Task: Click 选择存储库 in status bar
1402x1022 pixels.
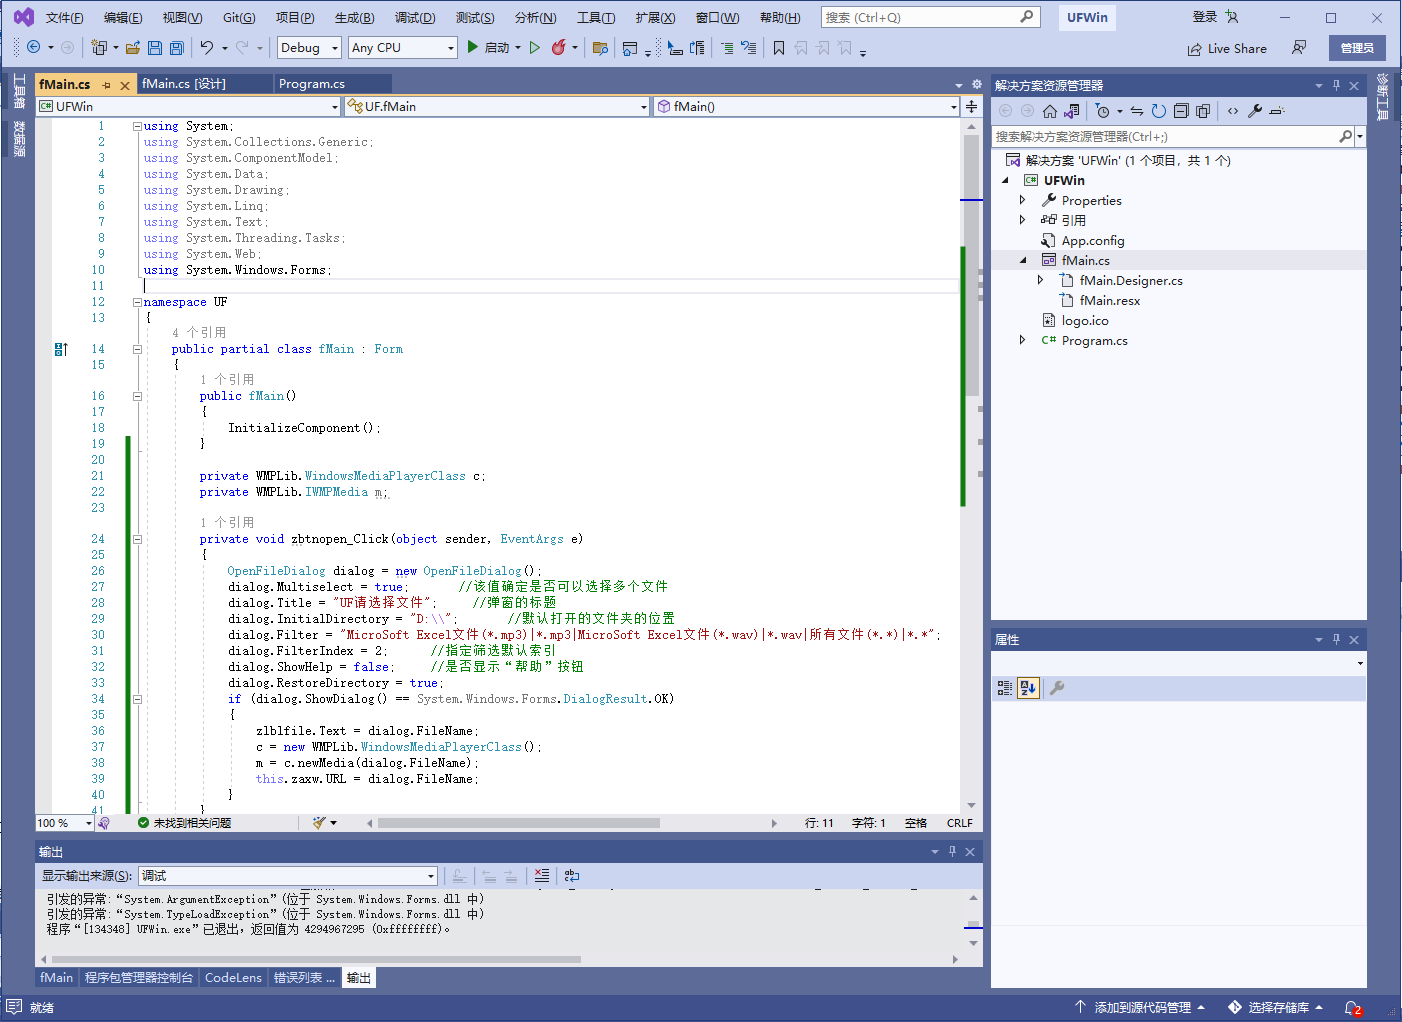Action: click(x=1276, y=1007)
